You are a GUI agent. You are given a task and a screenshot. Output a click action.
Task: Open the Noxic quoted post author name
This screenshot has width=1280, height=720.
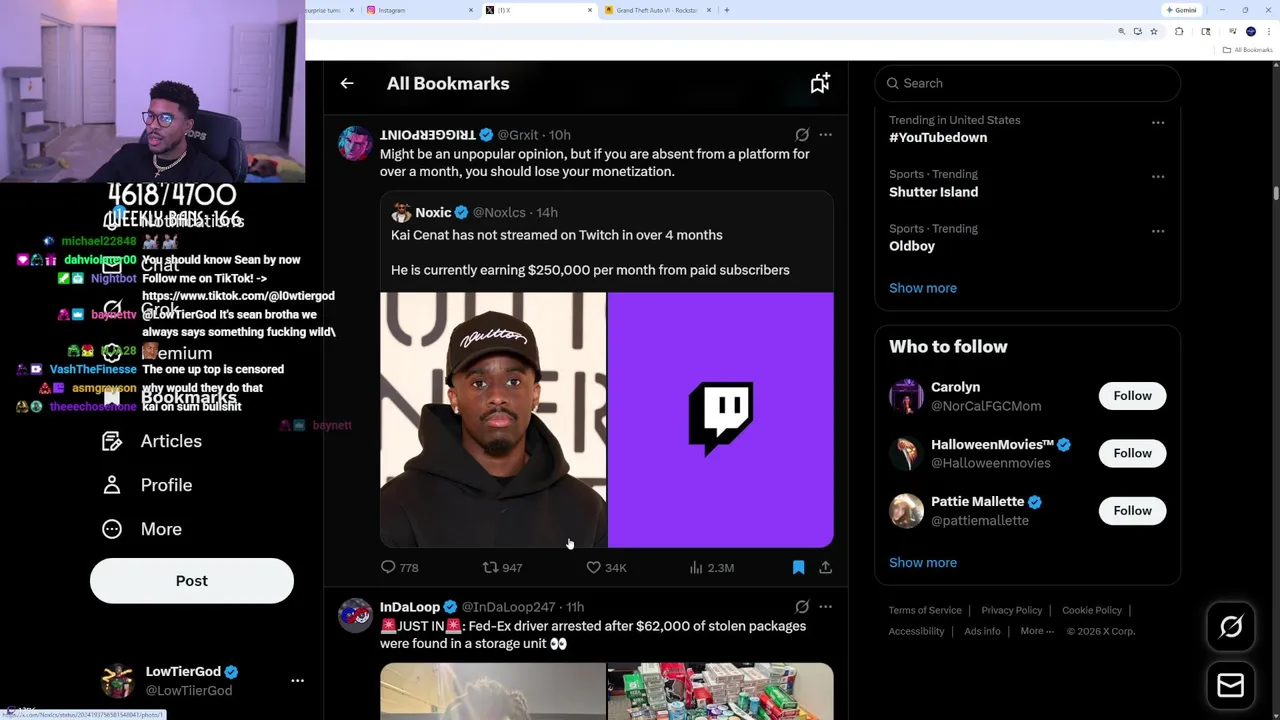[433, 212]
